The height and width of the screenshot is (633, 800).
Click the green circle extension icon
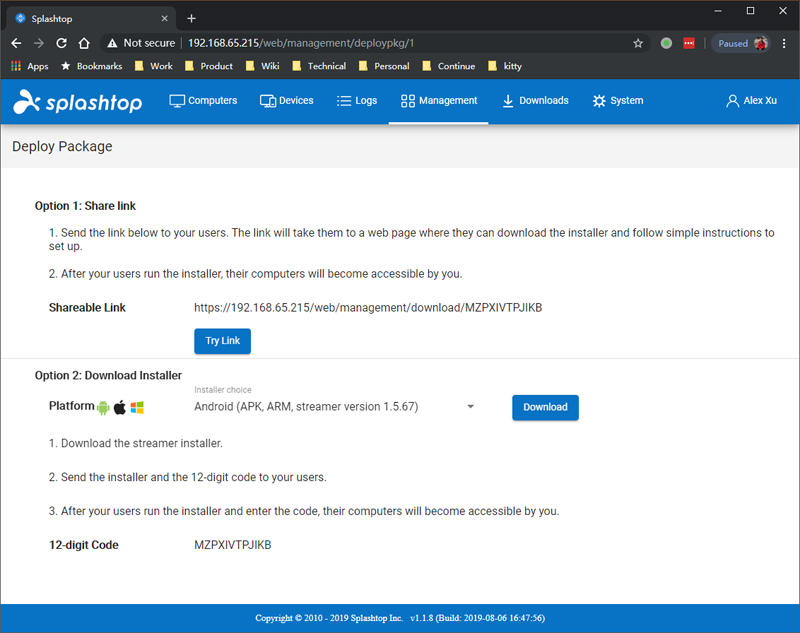pyautogui.click(x=666, y=43)
